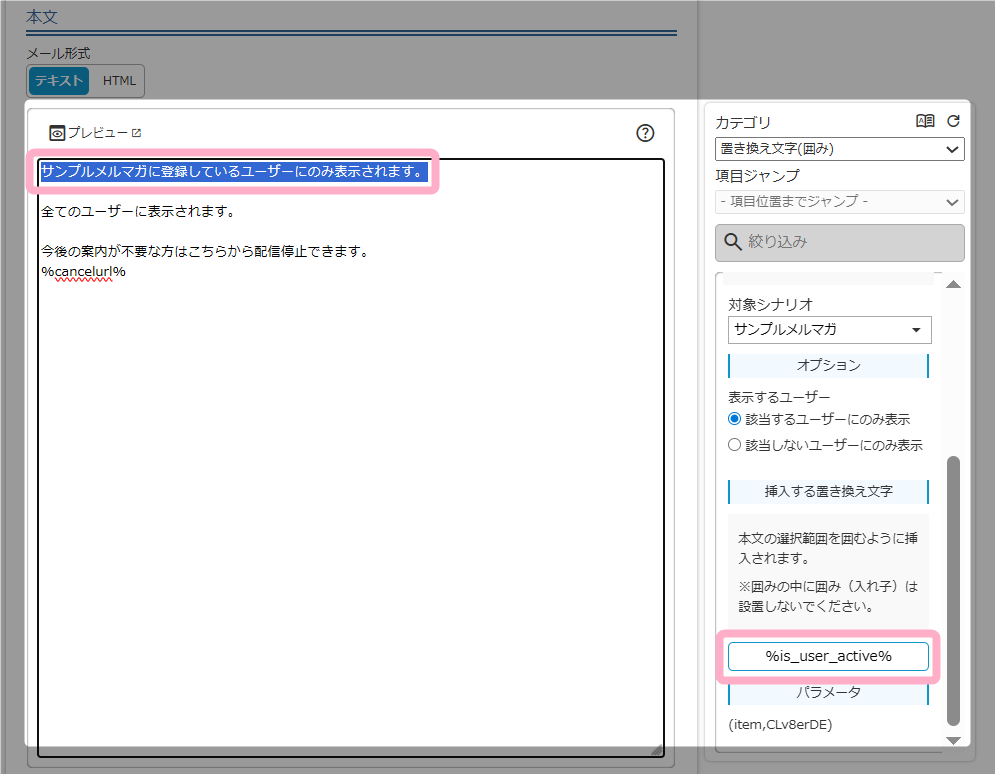Switch to the HTML mail format tab

point(119,81)
